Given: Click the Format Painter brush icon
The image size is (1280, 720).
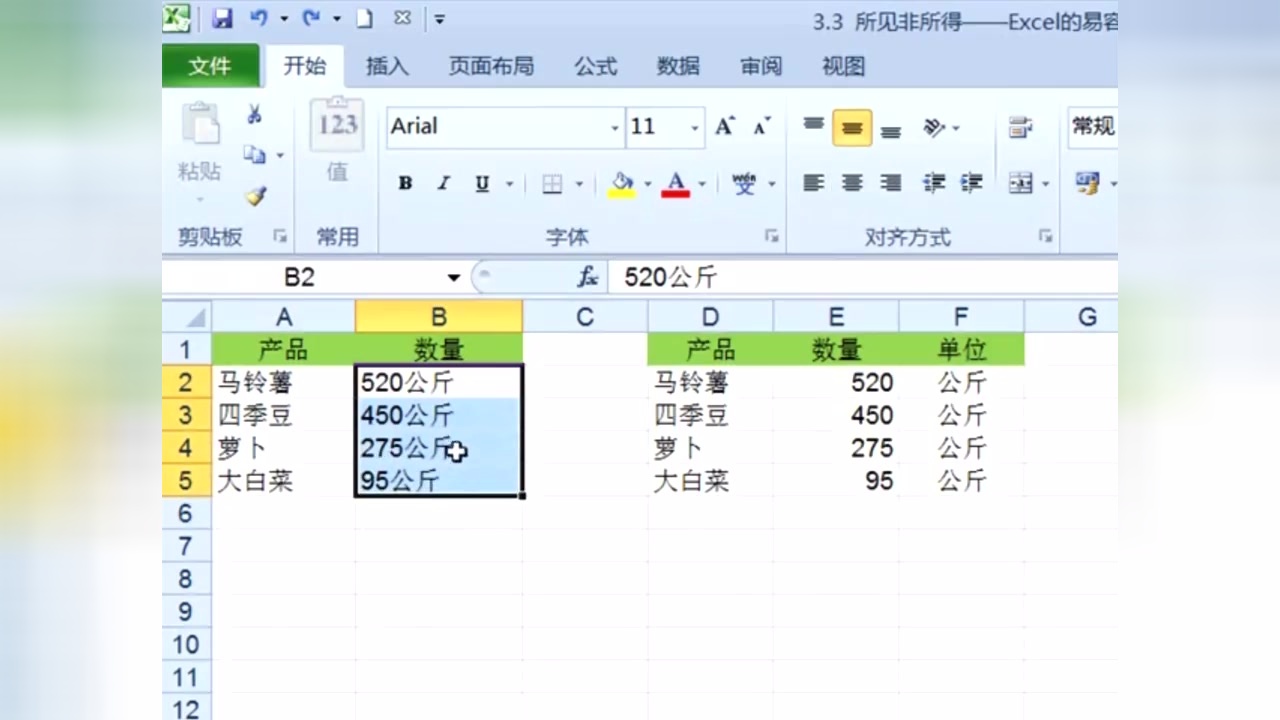Looking at the screenshot, I should pos(256,196).
